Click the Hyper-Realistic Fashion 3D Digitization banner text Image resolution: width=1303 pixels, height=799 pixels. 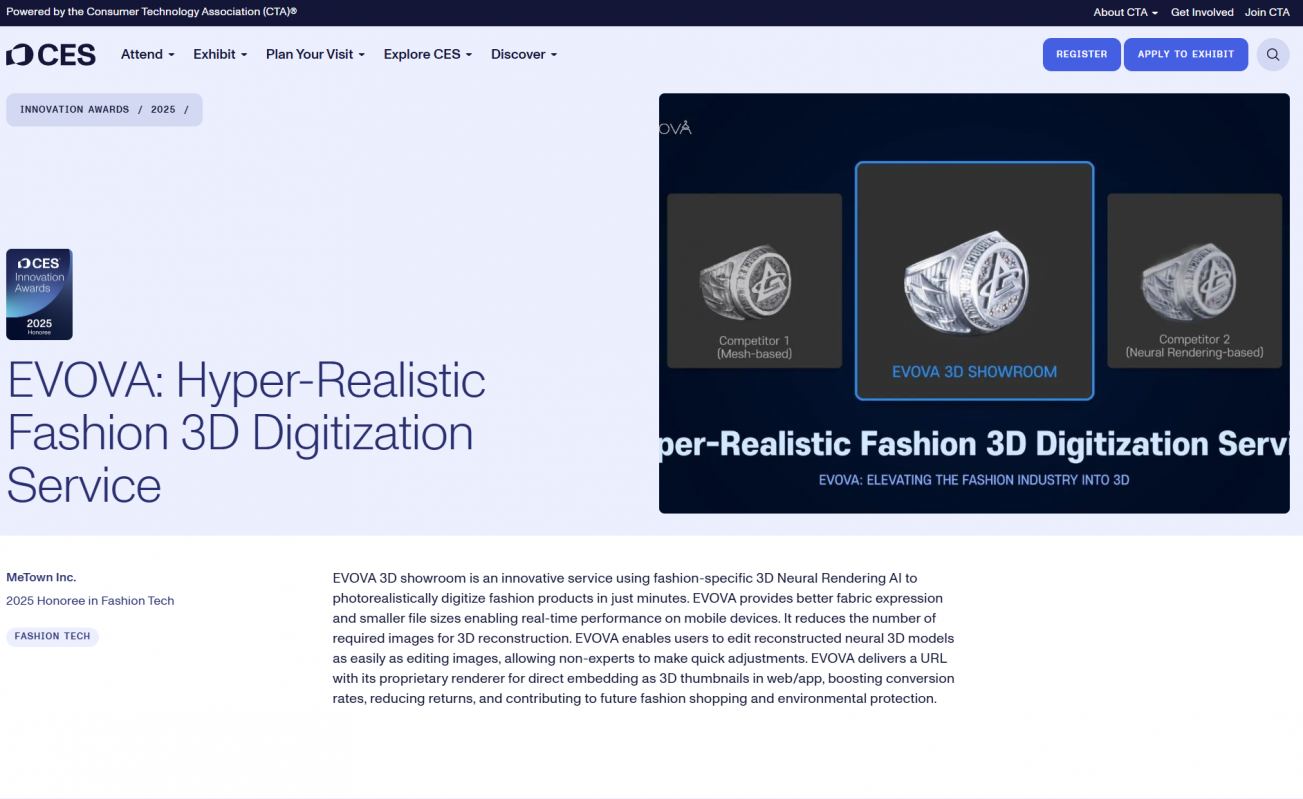click(x=974, y=444)
